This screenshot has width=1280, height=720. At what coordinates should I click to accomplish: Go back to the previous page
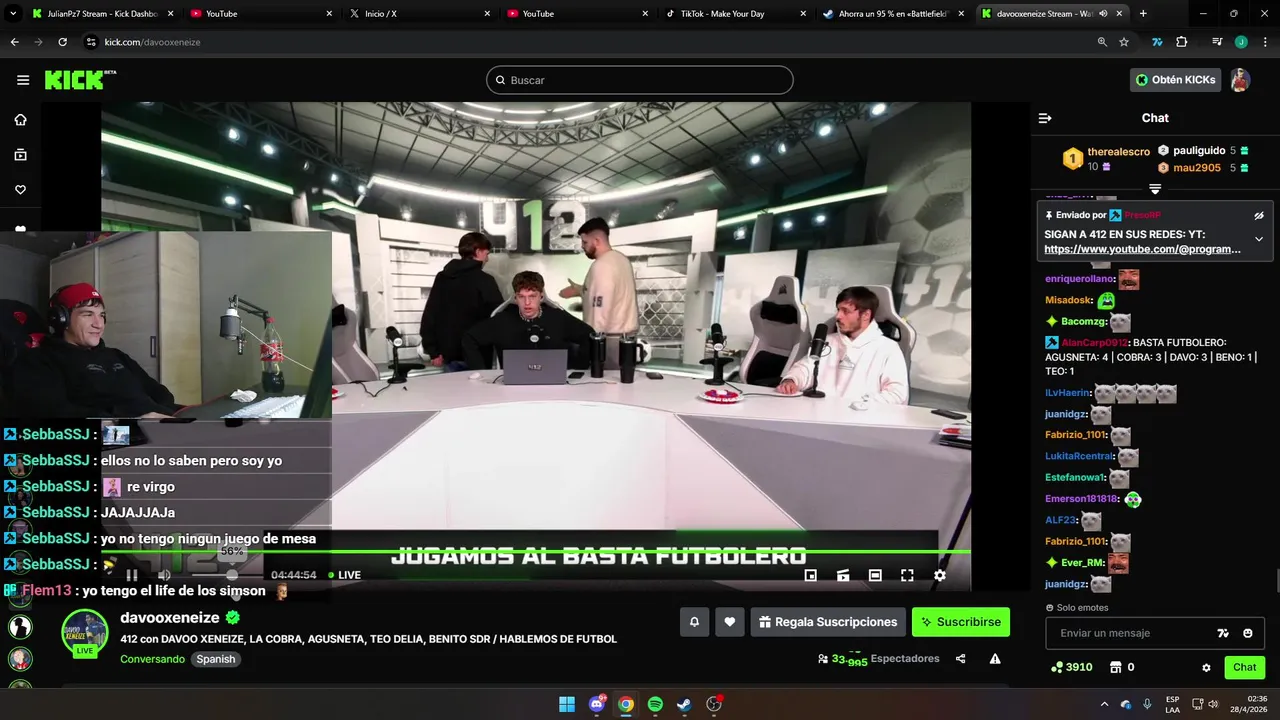[x=14, y=42]
